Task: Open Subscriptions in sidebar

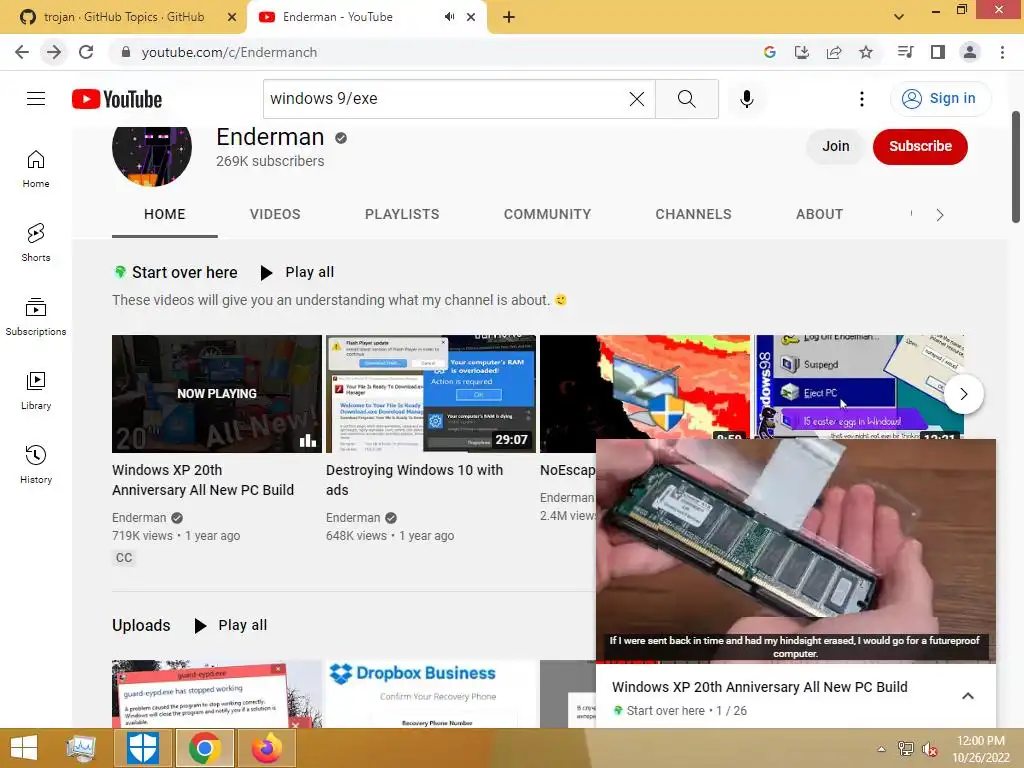Action: [x=36, y=316]
